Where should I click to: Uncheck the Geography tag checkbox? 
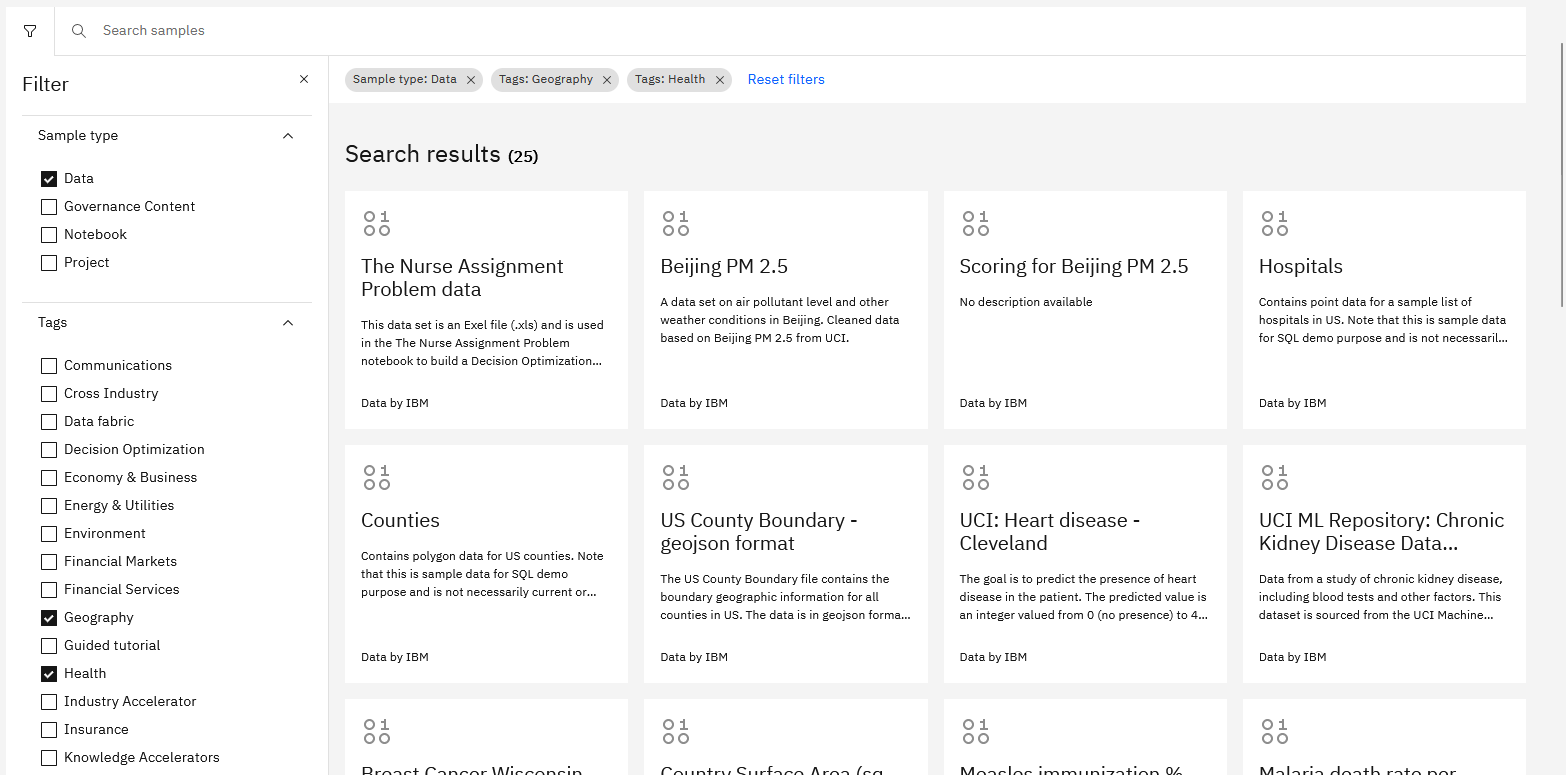click(x=49, y=618)
